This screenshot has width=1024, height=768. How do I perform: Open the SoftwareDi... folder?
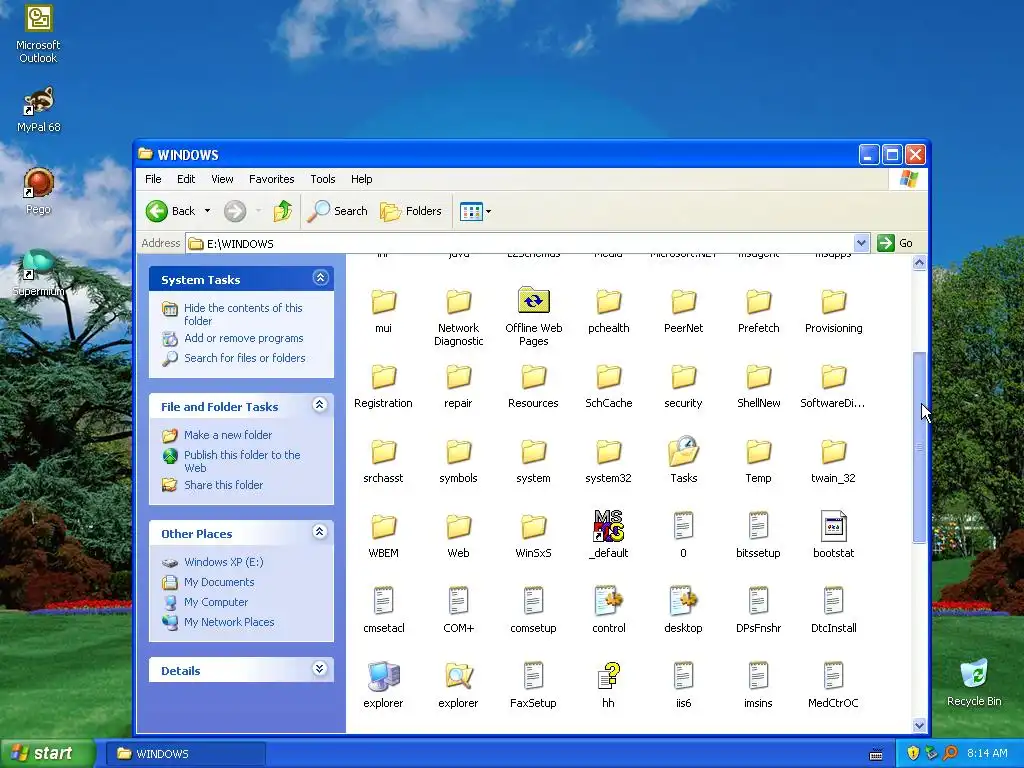tap(833, 376)
